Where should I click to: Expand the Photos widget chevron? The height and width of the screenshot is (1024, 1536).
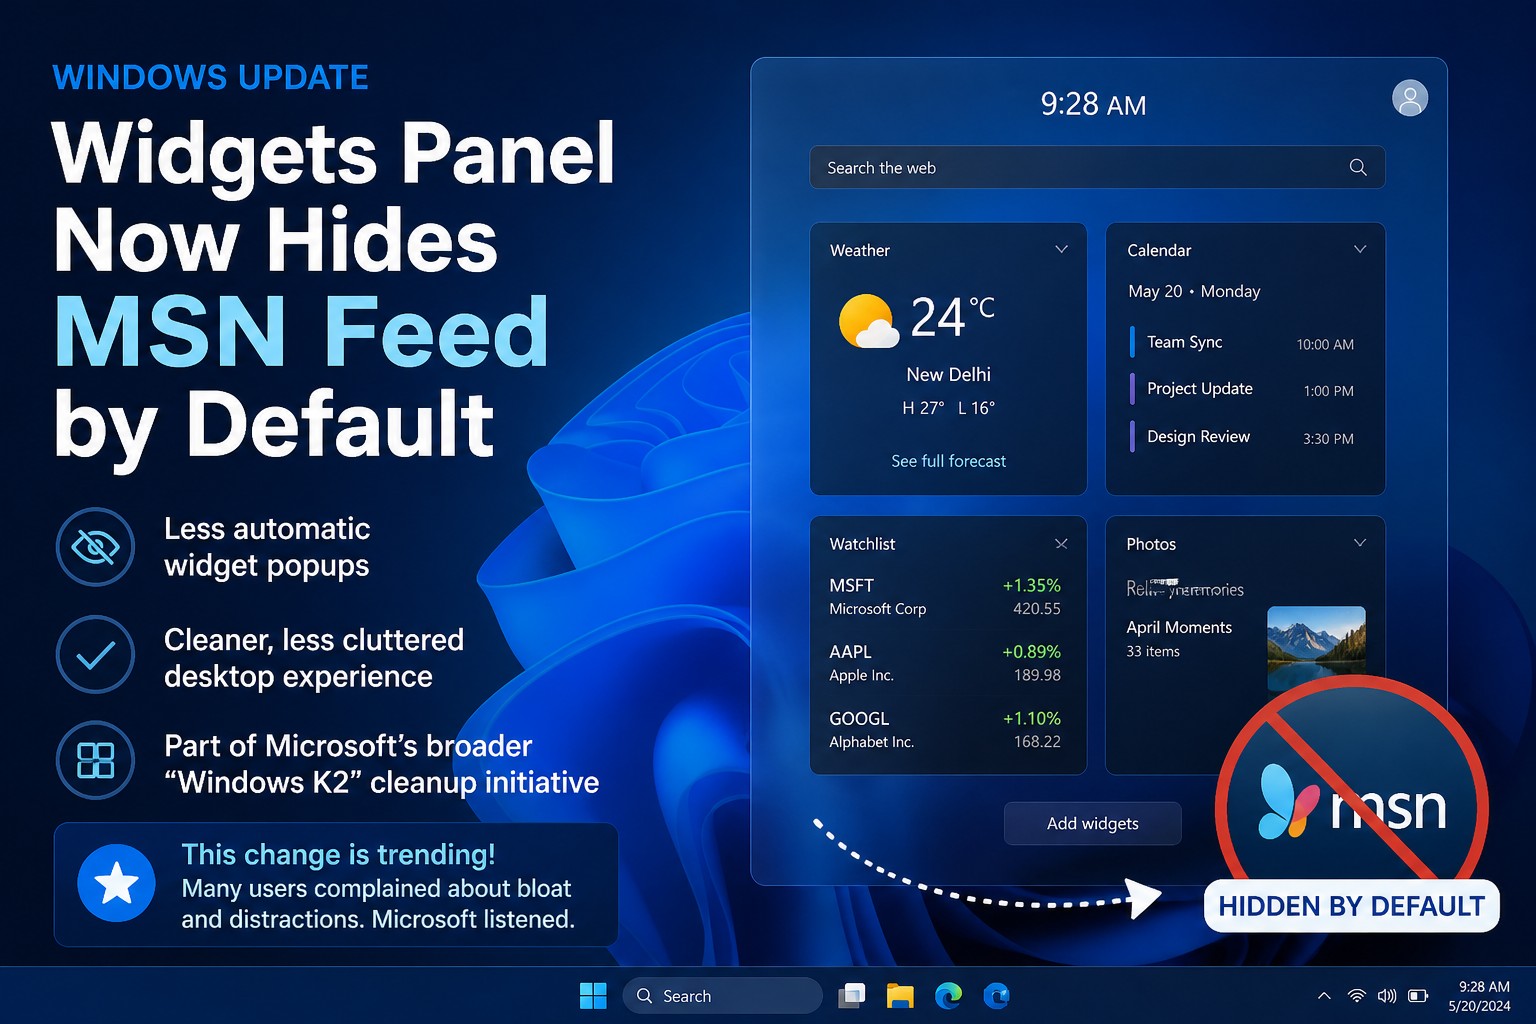(x=1360, y=543)
